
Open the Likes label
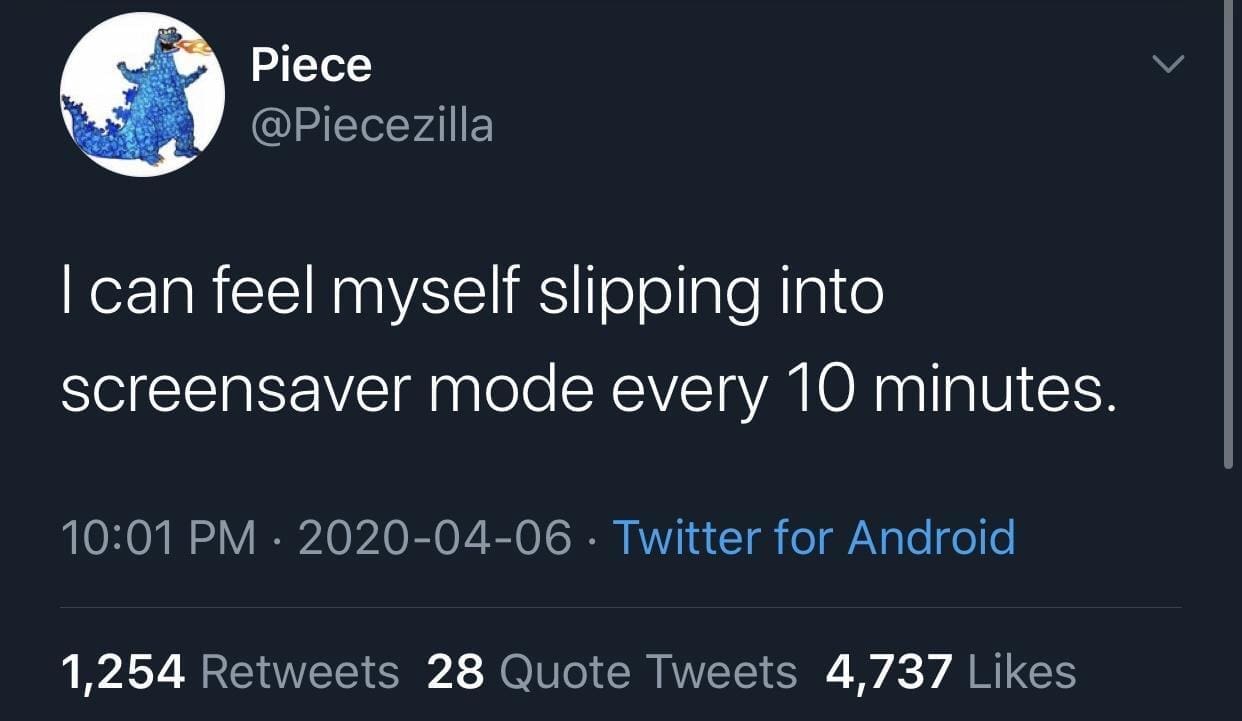(1023, 671)
